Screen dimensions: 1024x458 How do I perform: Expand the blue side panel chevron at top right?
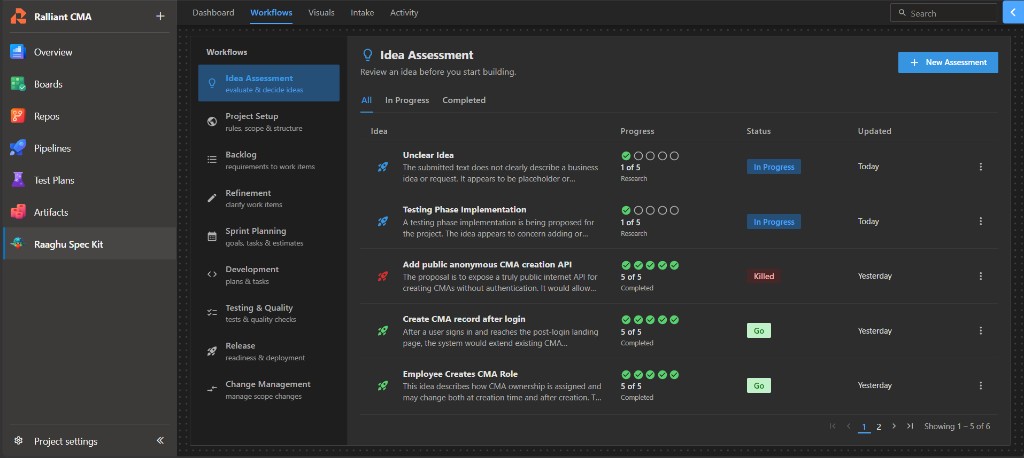pyautogui.click(x=1014, y=12)
